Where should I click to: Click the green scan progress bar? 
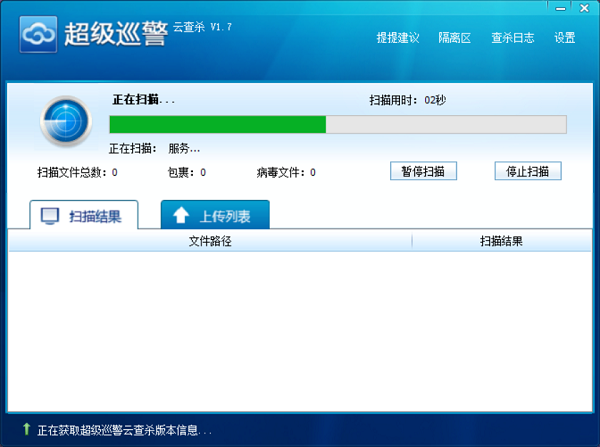click(338, 124)
